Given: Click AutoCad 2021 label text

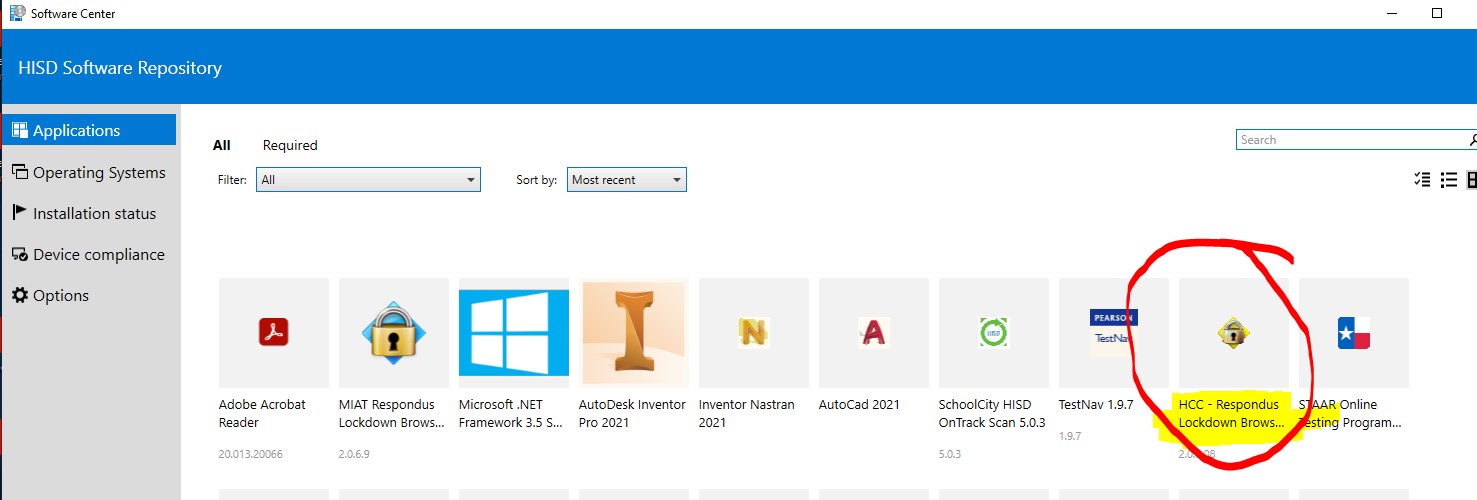Looking at the screenshot, I should 859,405.
